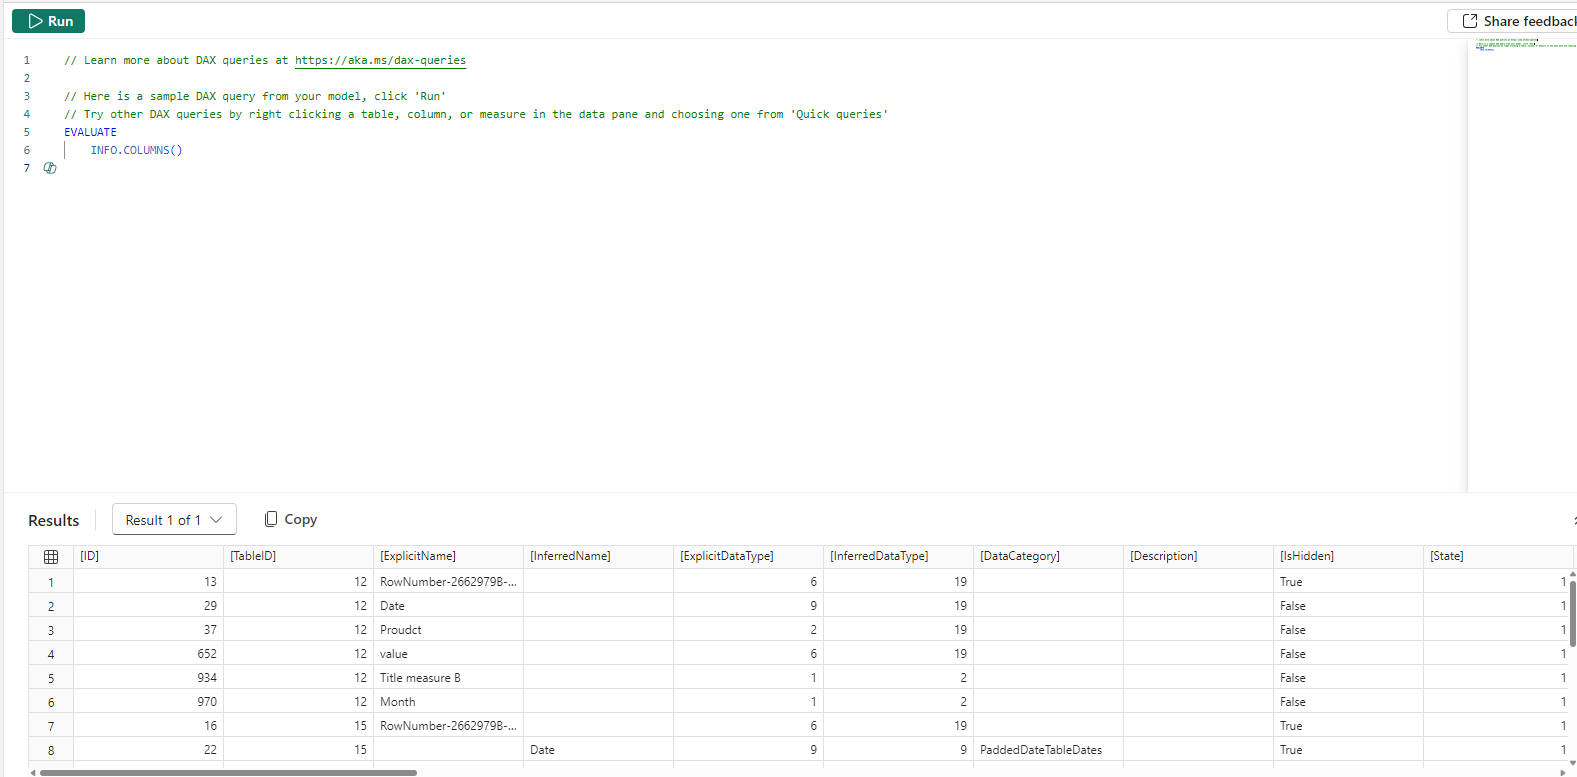Click the scroll-left arrow of results grid
Viewport: 1577px width, 777px height.
point(33,772)
